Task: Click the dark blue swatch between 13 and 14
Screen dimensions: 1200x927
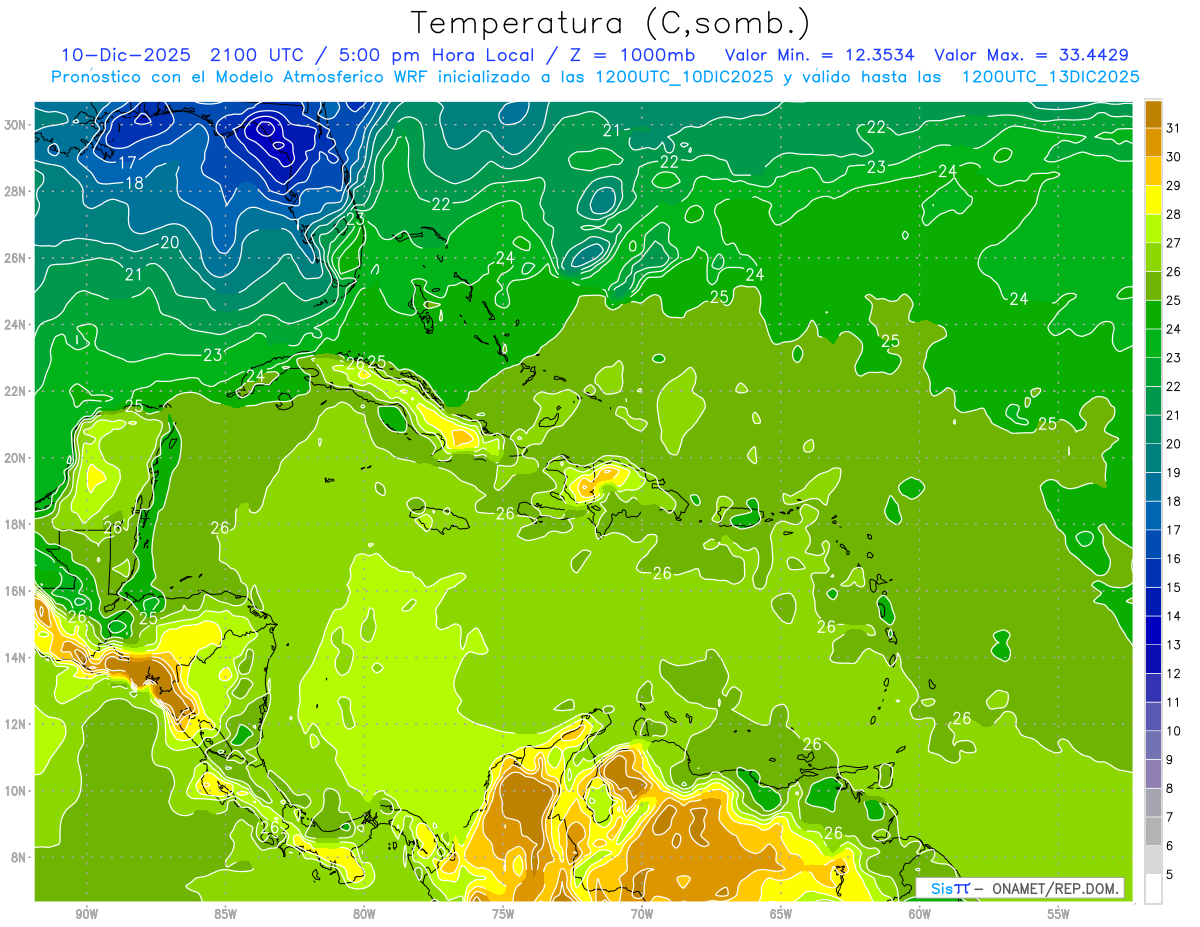Action: click(x=1153, y=630)
